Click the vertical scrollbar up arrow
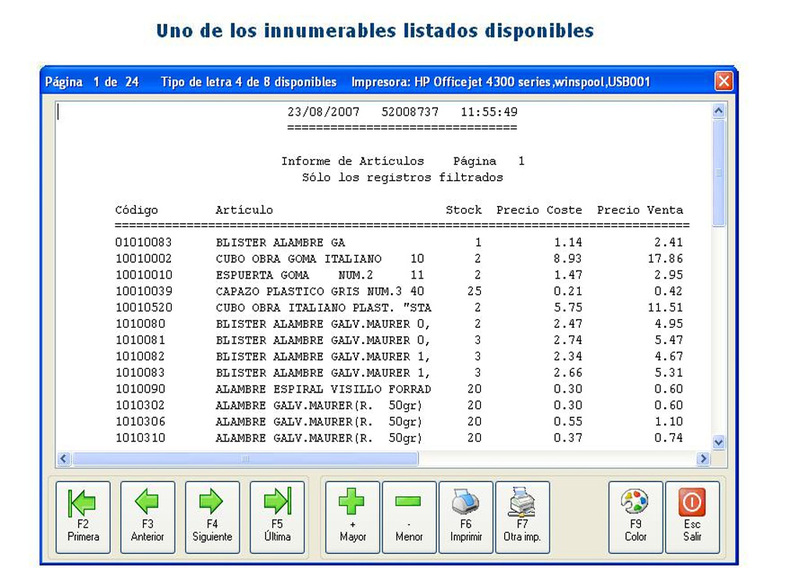800x575 pixels. tap(719, 110)
